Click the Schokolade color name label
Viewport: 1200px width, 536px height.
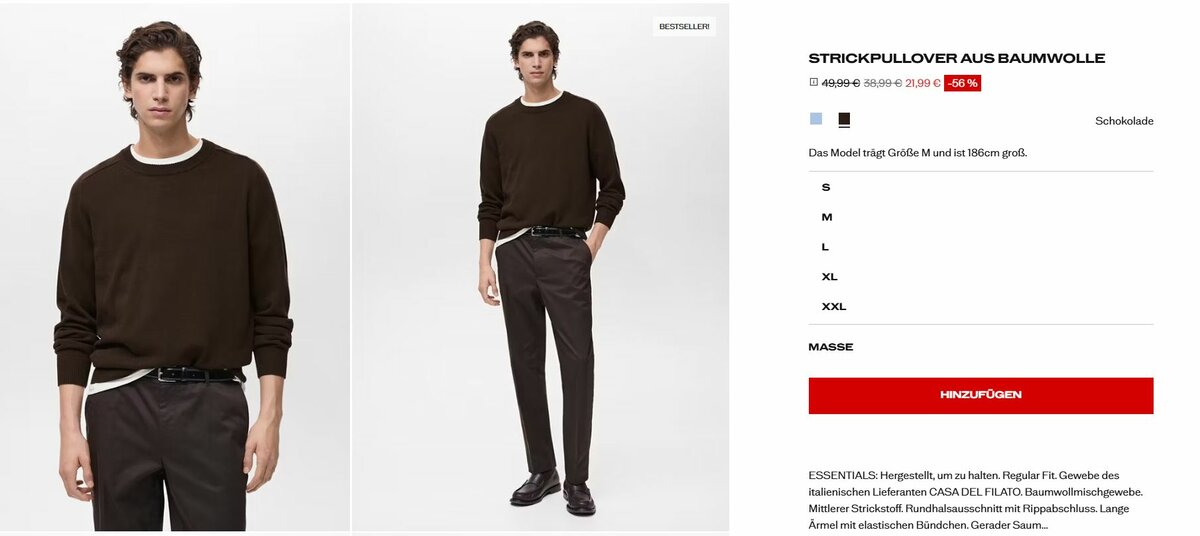coord(1124,121)
